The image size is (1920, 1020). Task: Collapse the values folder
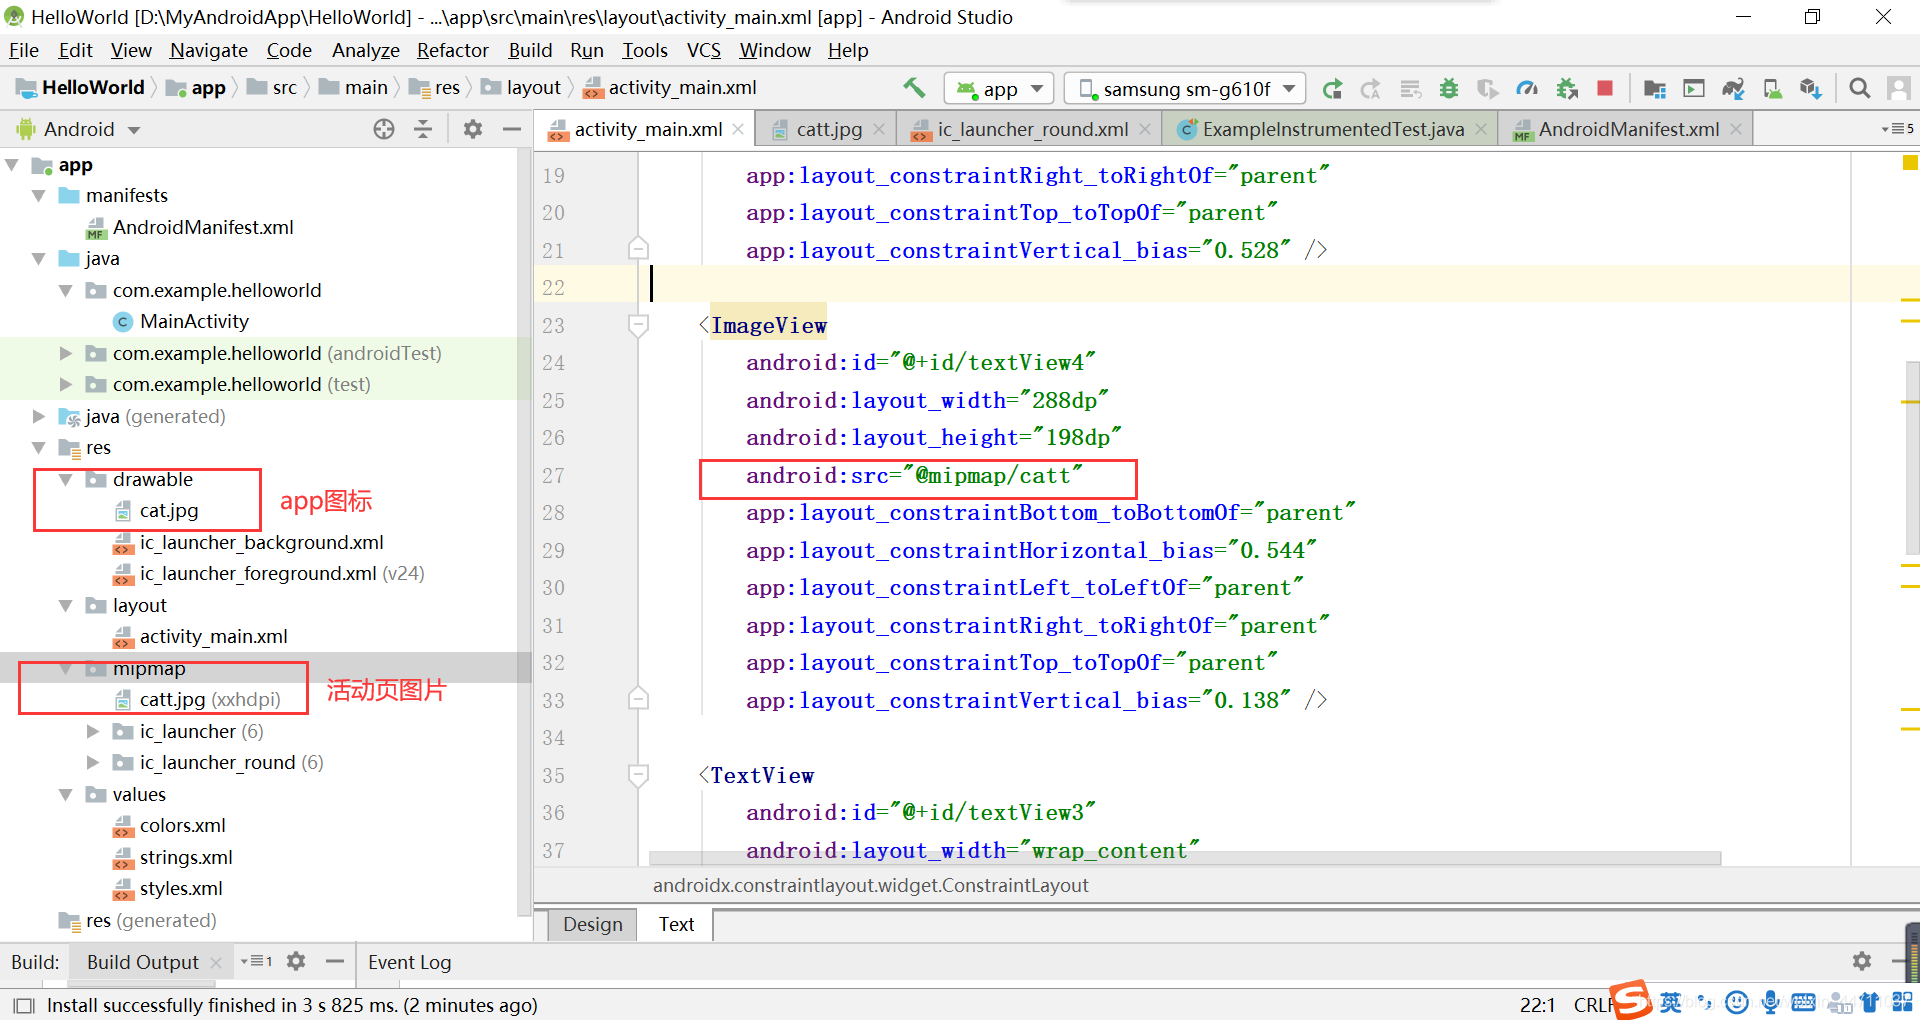click(x=66, y=795)
